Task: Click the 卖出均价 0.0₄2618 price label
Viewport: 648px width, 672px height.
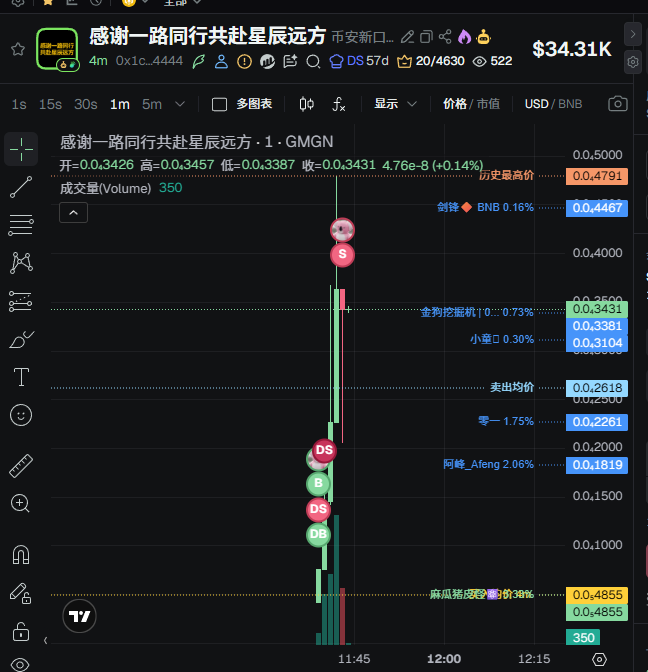Action: 597,388
